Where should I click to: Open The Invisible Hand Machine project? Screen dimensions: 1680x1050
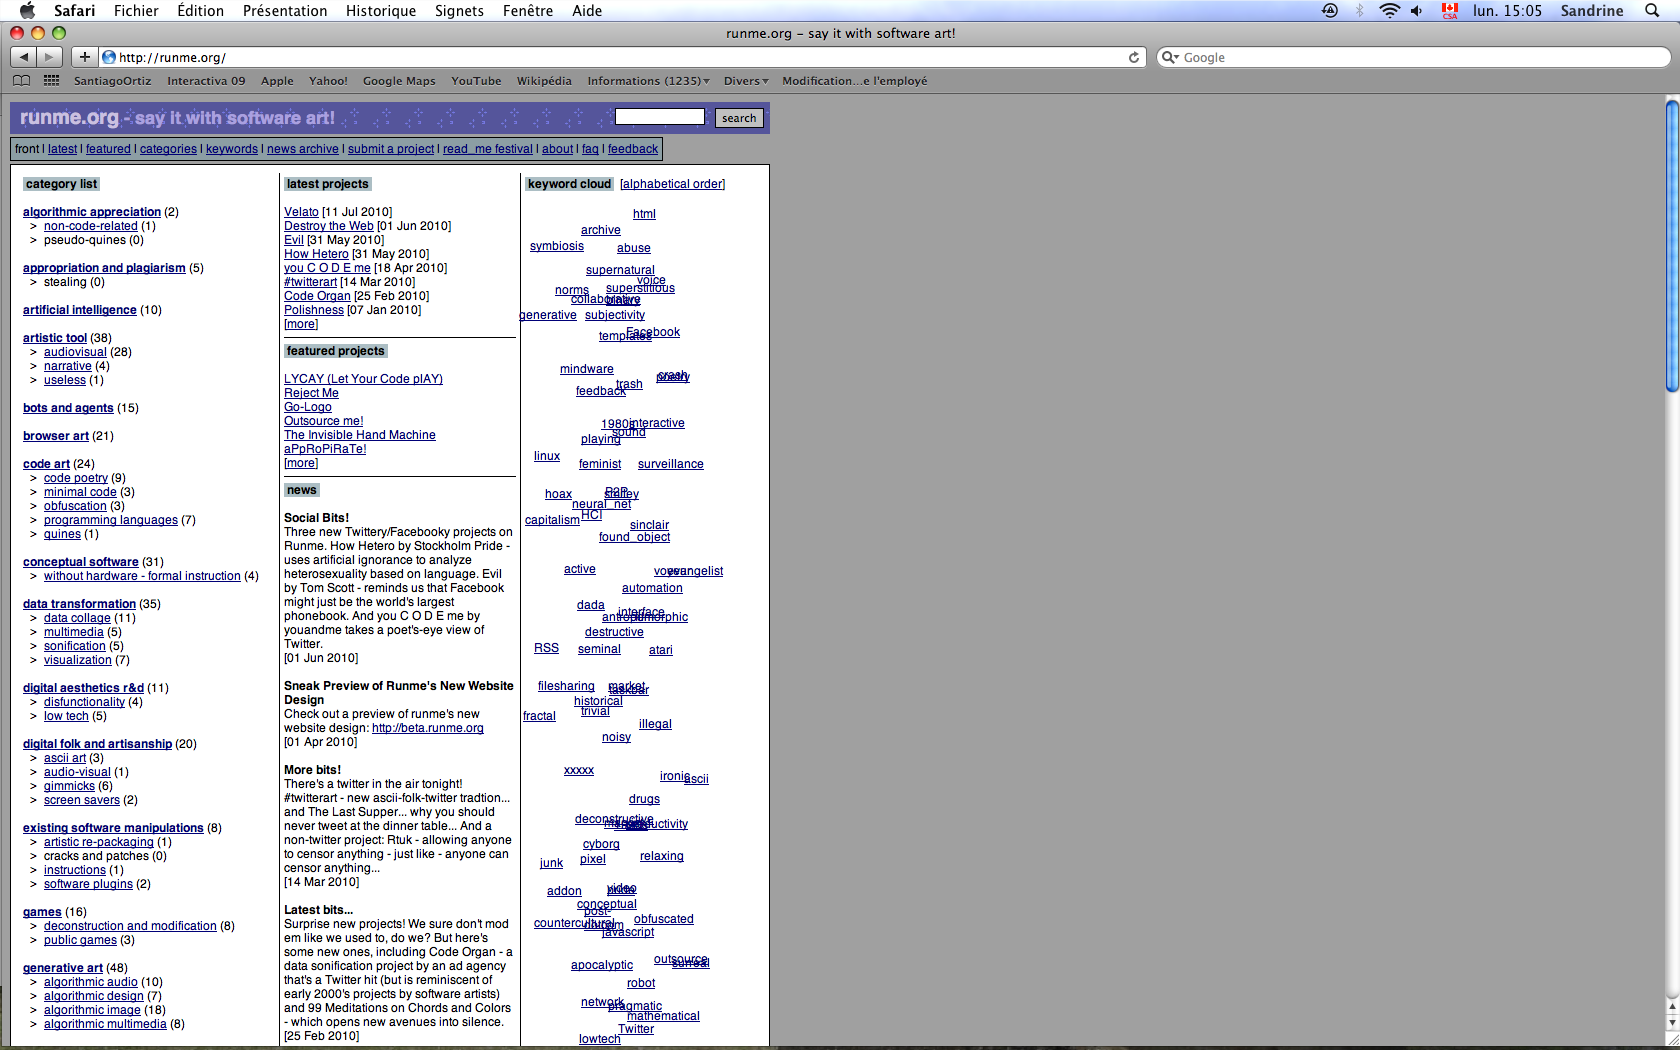tap(360, 435)
